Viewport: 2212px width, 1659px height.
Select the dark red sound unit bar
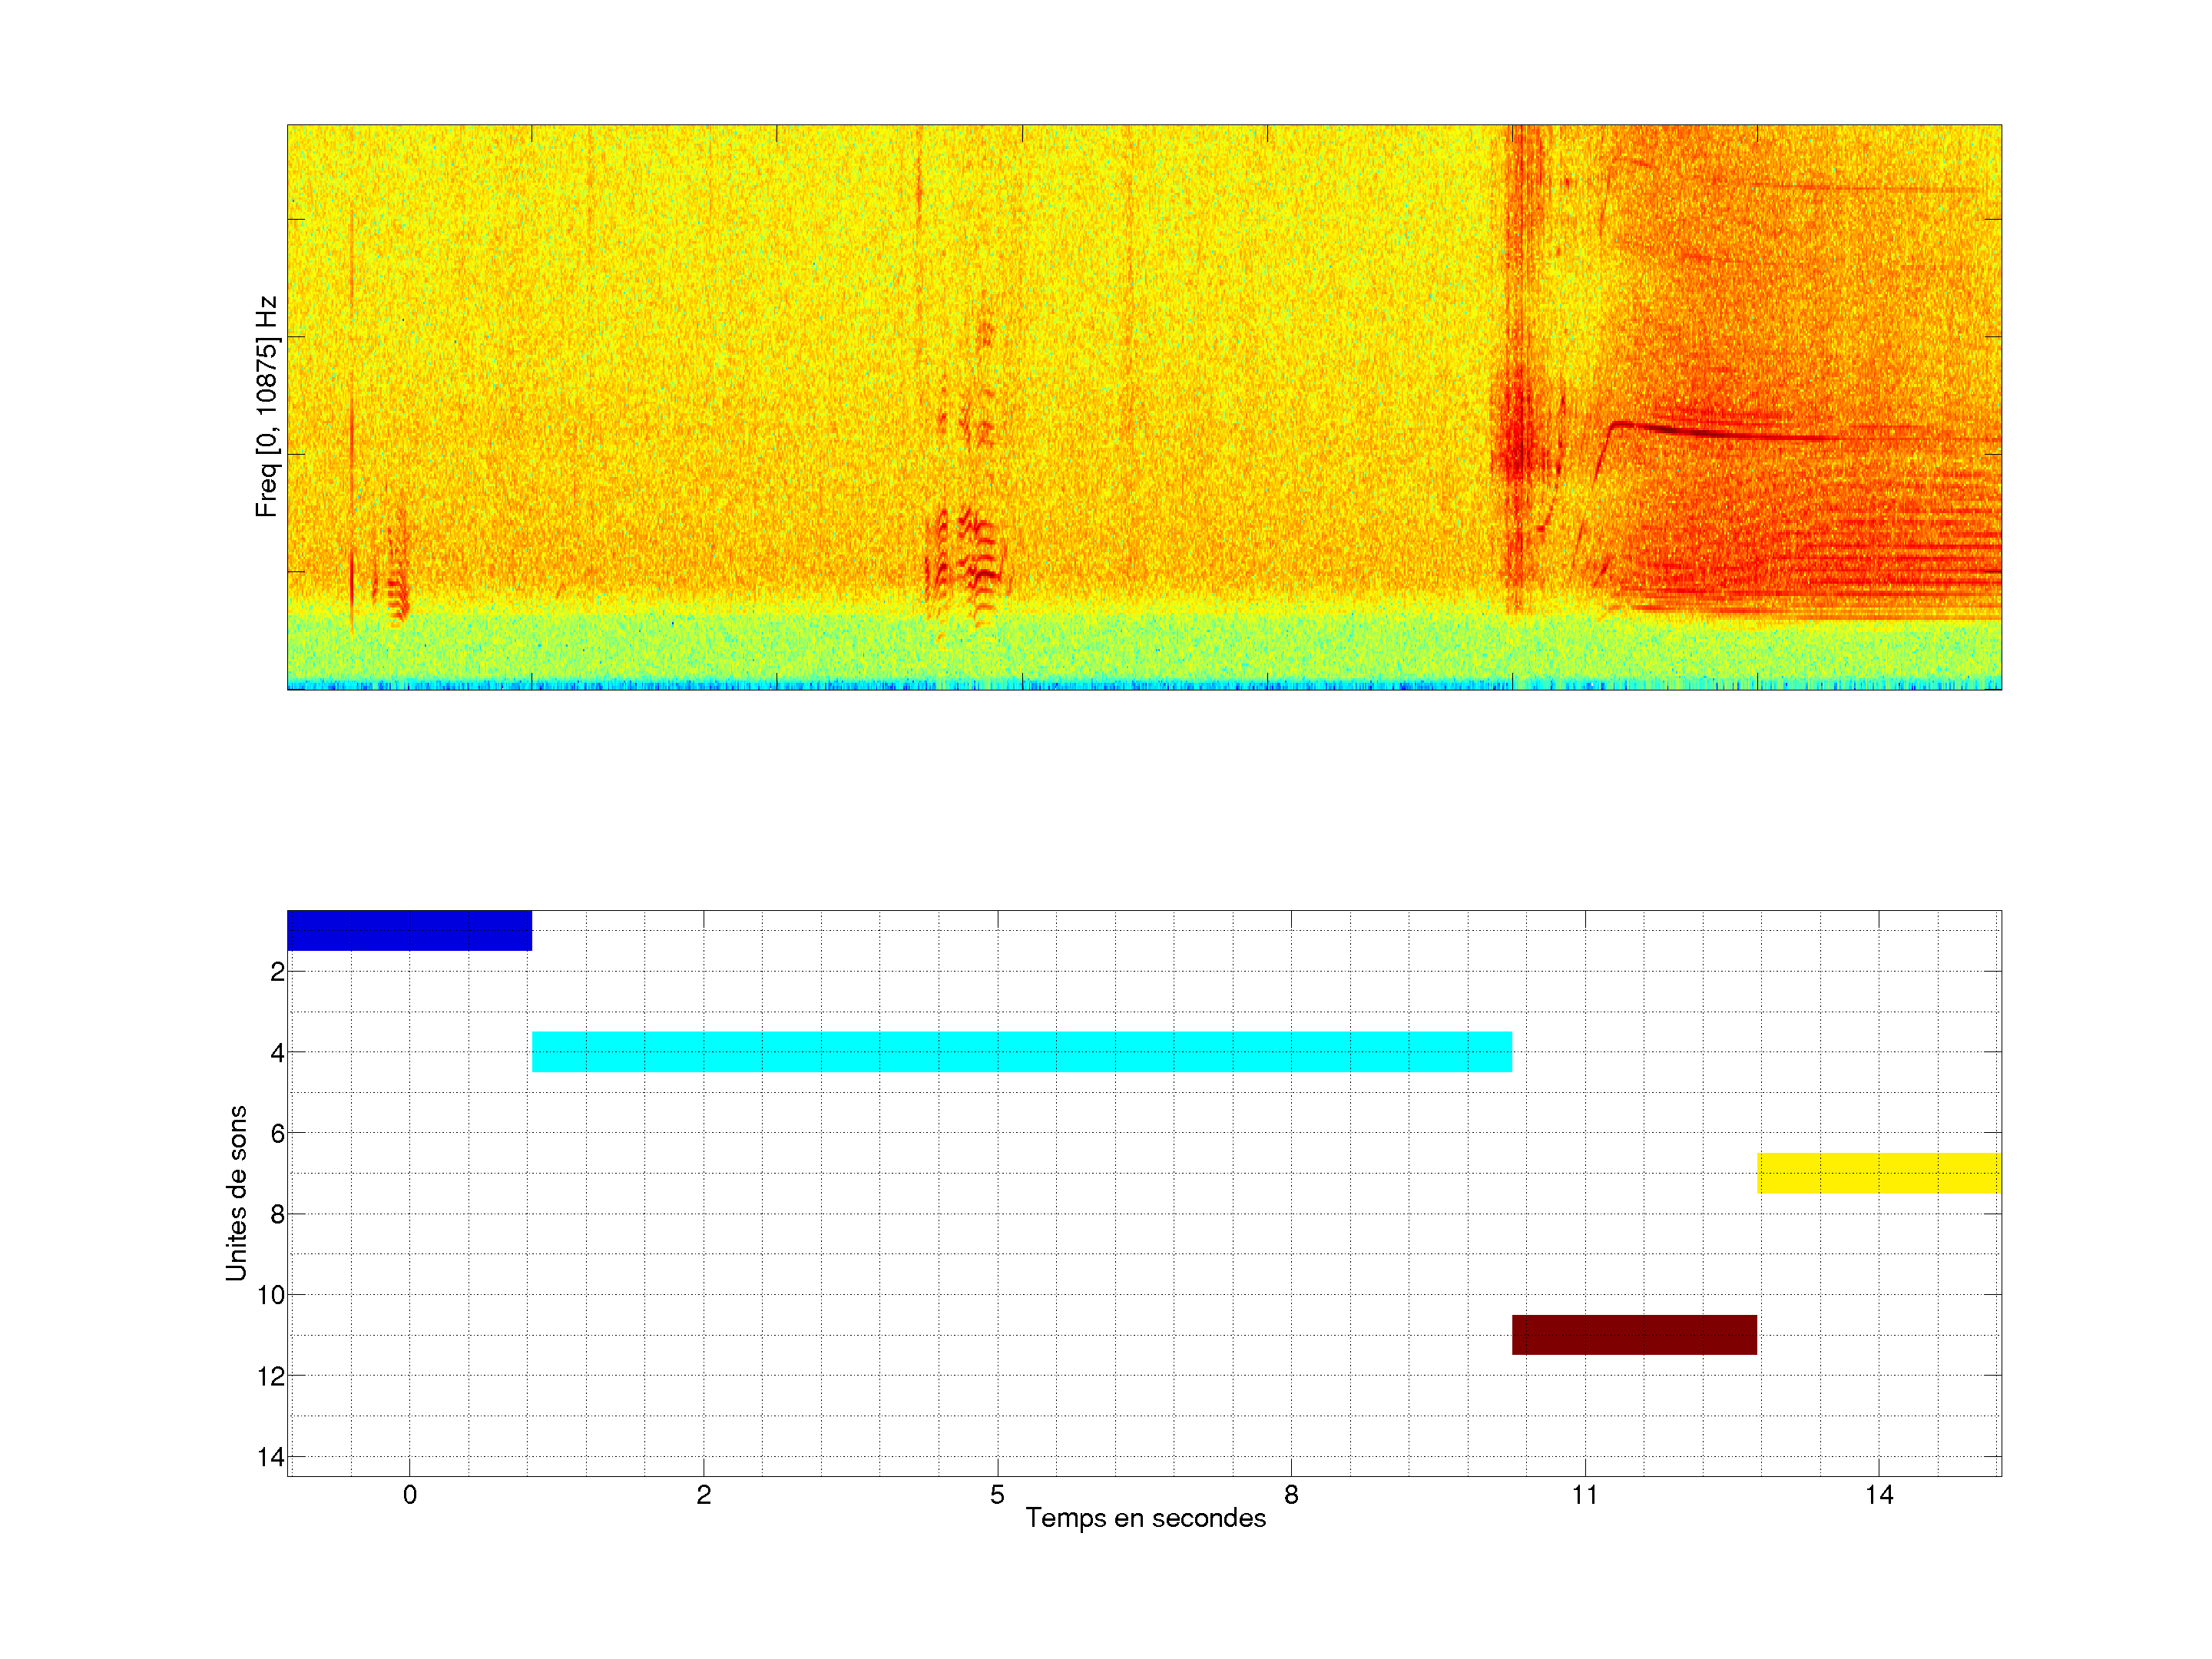click(1634, 1335)
